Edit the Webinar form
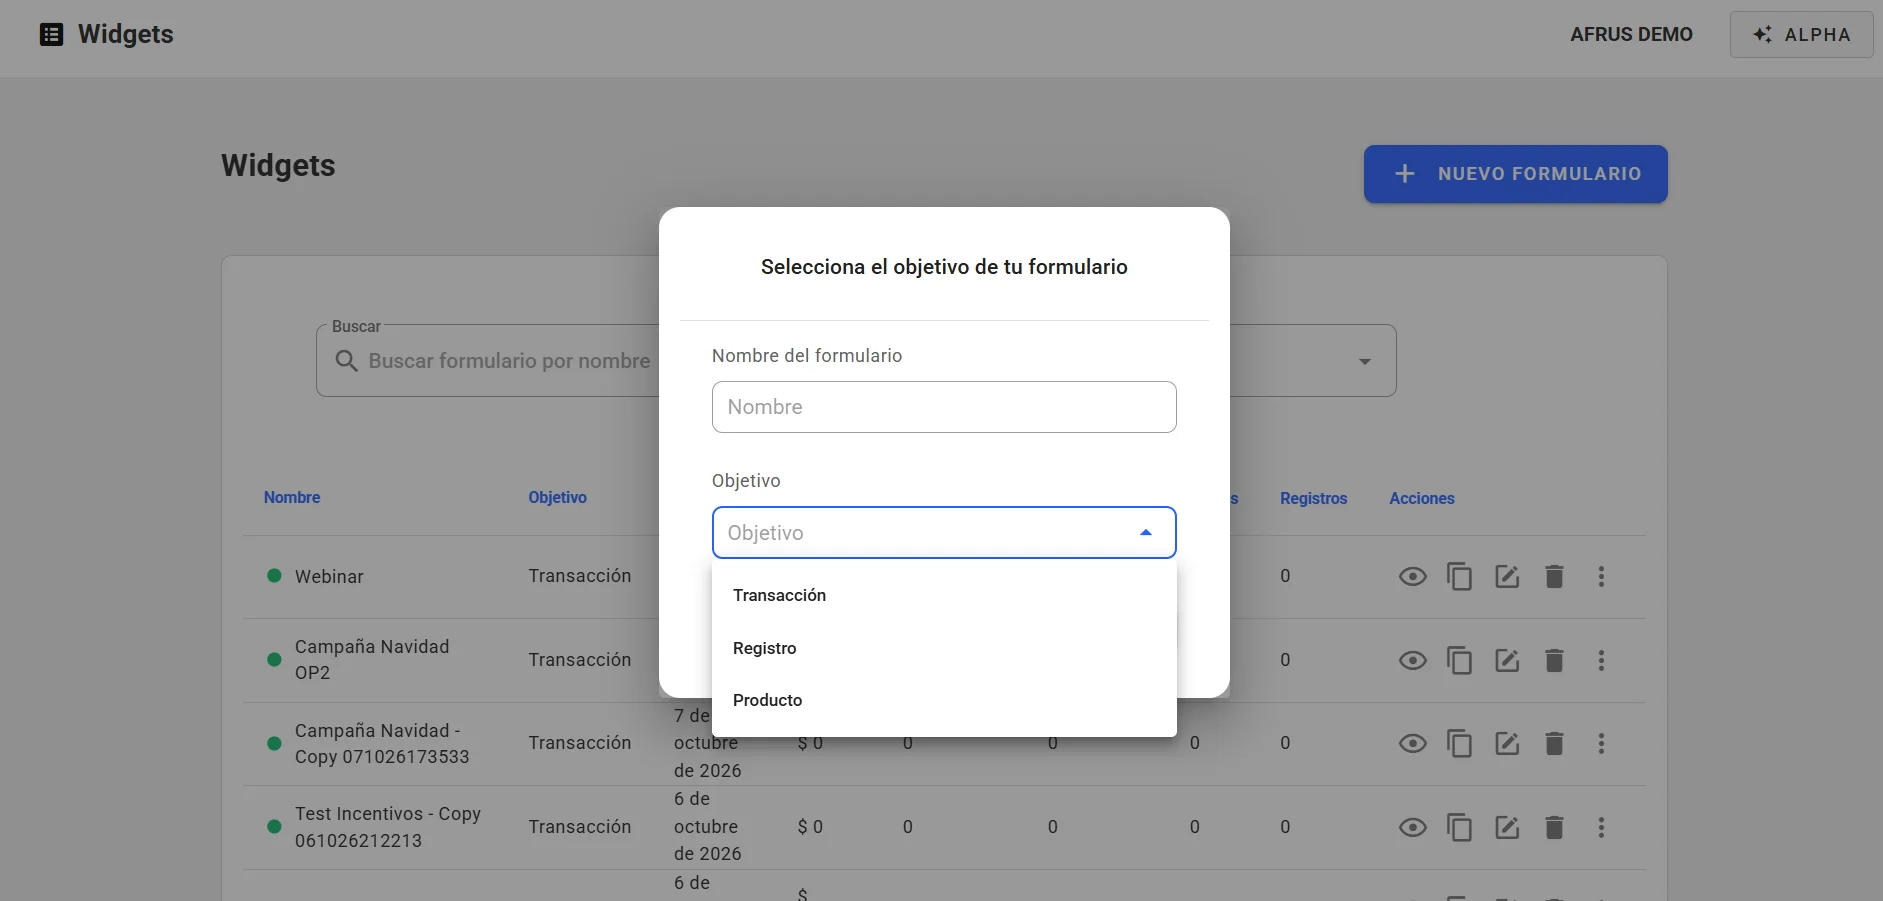 click(1507, 576)
